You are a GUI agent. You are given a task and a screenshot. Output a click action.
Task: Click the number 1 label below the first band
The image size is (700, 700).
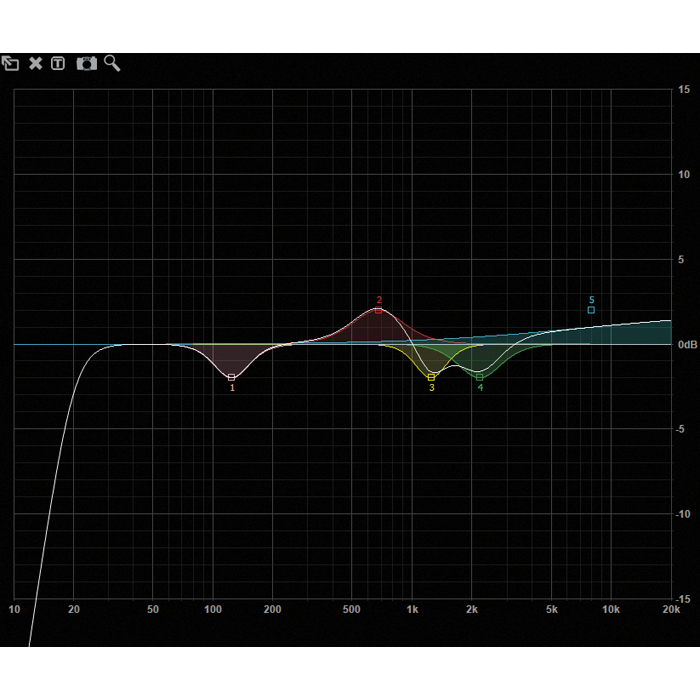[x=232, y=388]
